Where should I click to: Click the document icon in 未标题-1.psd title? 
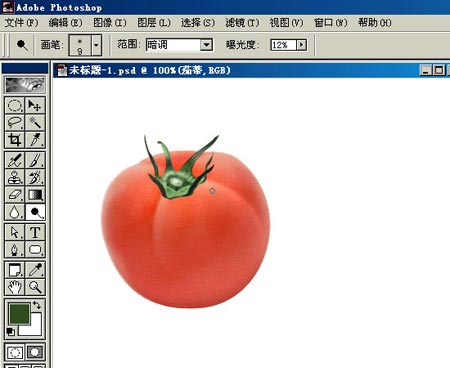click(62, 70)
